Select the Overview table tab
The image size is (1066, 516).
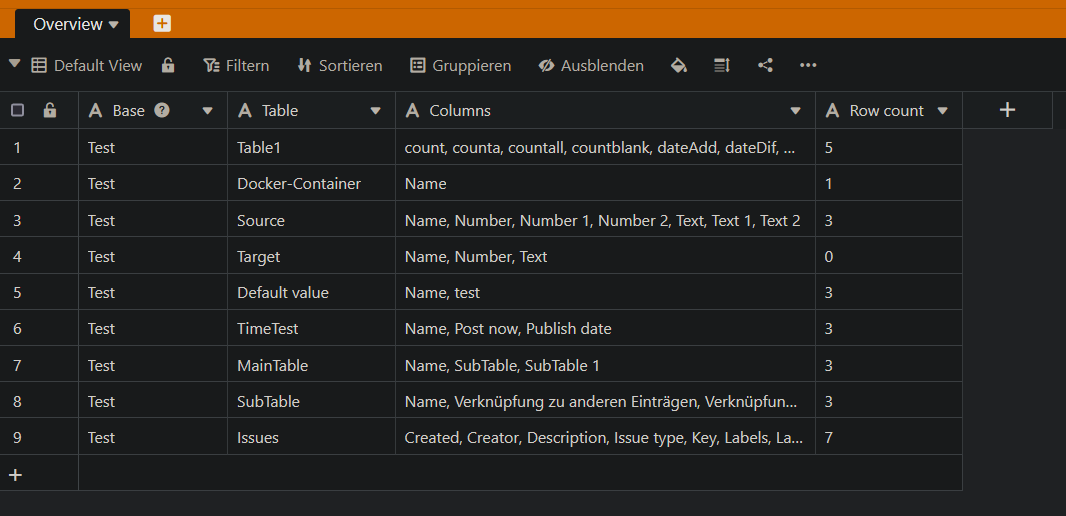click(68, 24)
